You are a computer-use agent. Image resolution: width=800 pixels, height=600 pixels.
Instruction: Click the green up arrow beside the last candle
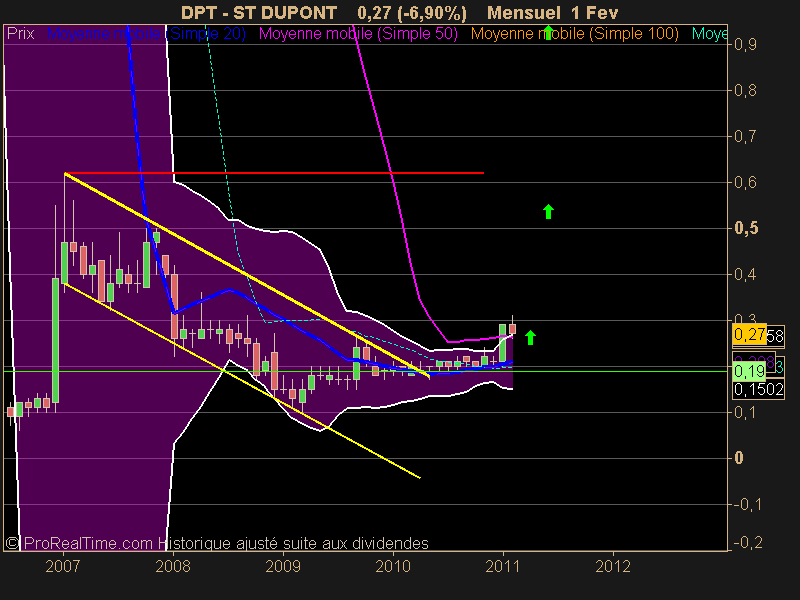(x=531, y=337)
